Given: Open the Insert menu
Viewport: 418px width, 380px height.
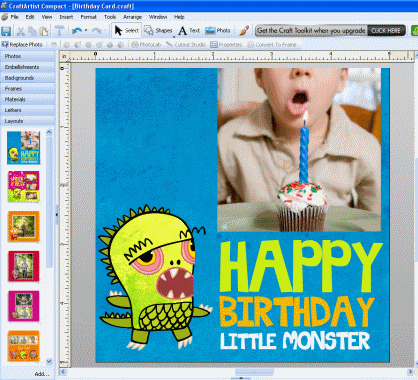Looking at the screenshot, I should tap(66, 17).
